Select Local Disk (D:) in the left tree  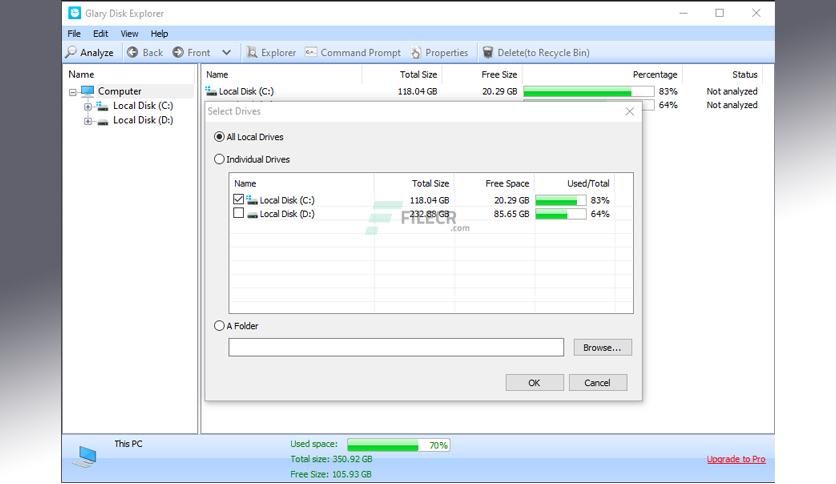pos(143,120)
